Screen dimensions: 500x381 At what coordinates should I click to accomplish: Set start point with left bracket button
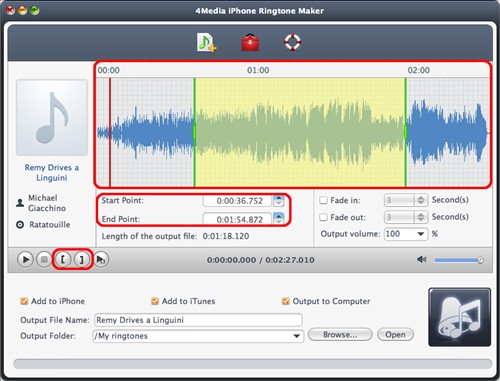click(63, 259)
